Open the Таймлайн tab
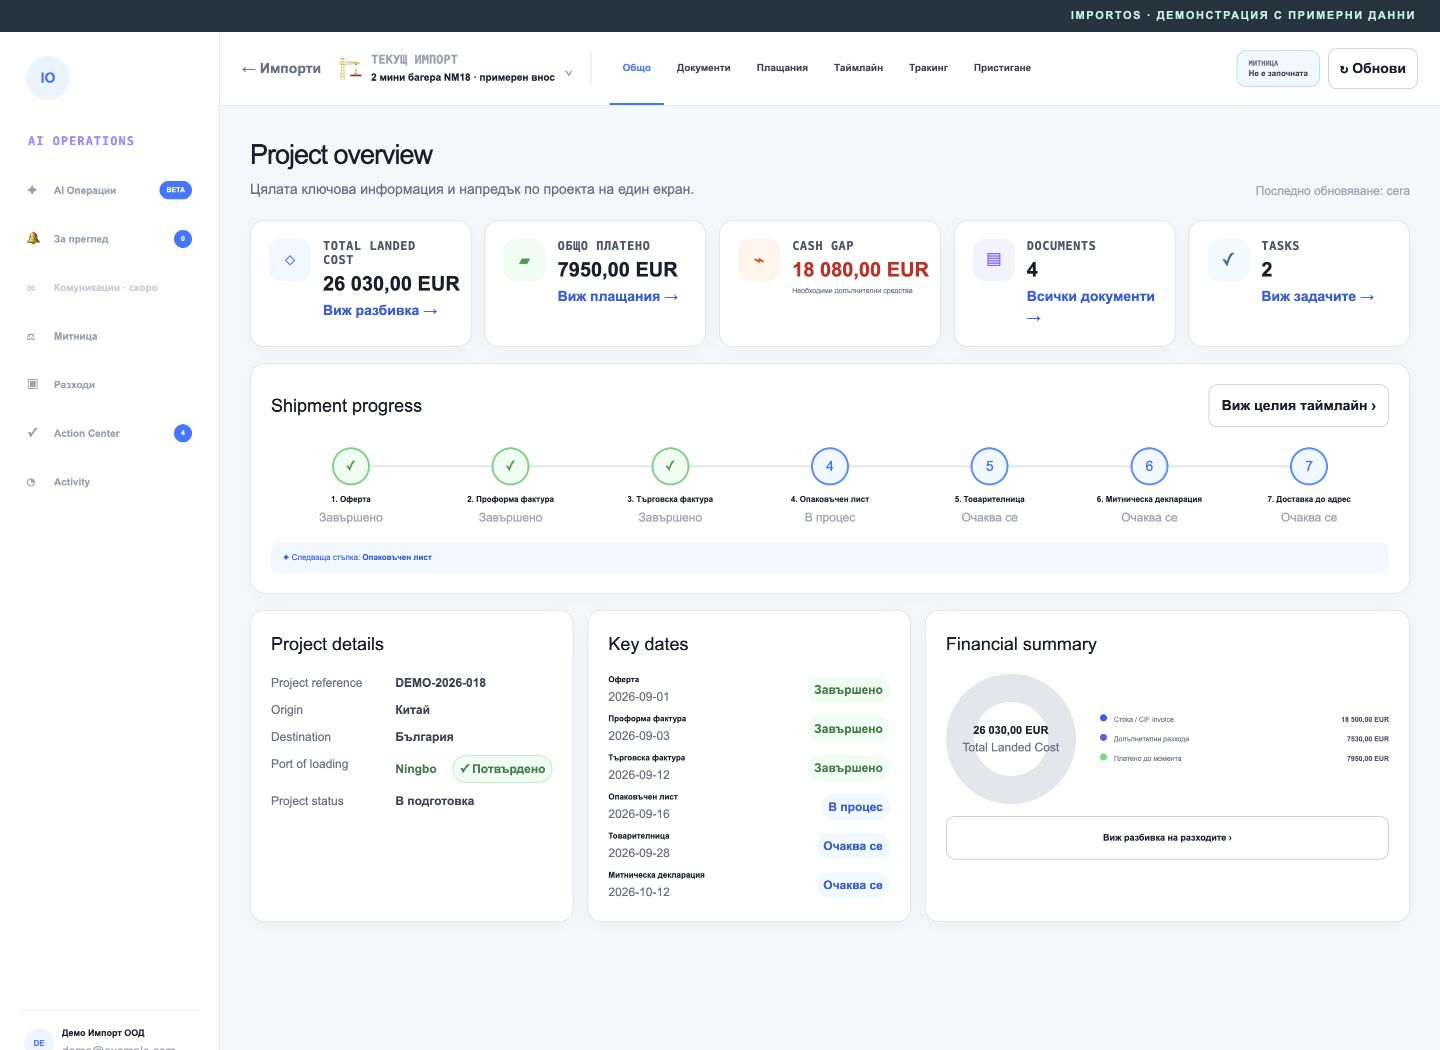The image size is (1440, 1050). pyautogui.click(x=858, y=68)
